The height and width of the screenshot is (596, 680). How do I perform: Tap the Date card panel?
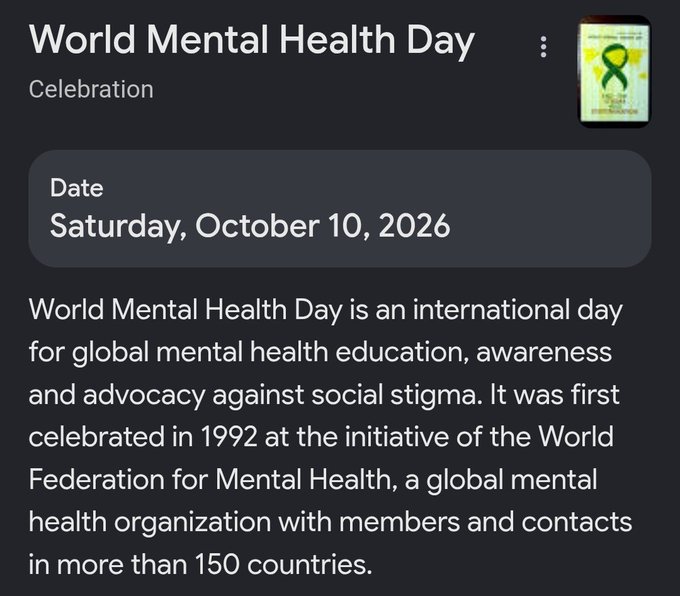pos(340,209)
